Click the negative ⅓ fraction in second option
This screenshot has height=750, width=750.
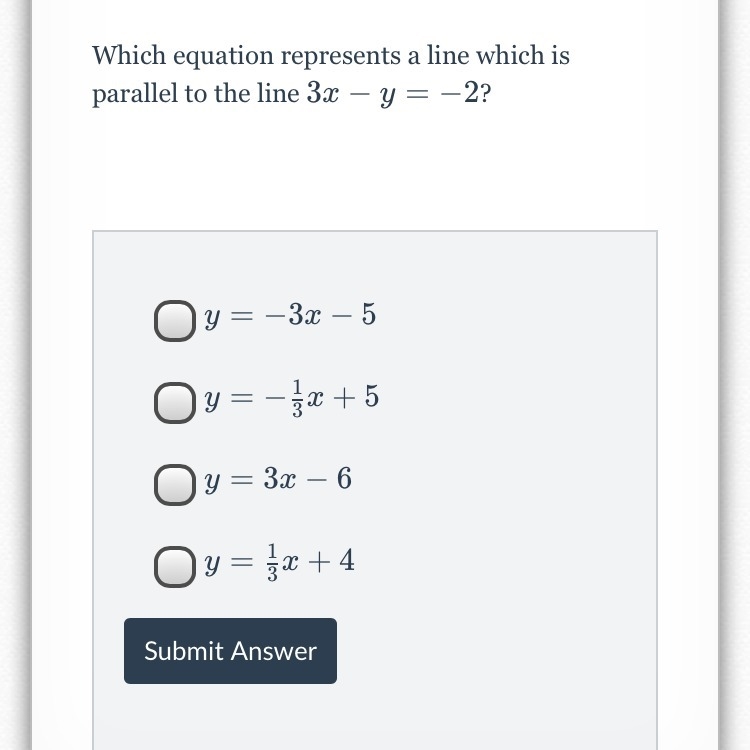(x=285, y=398)
